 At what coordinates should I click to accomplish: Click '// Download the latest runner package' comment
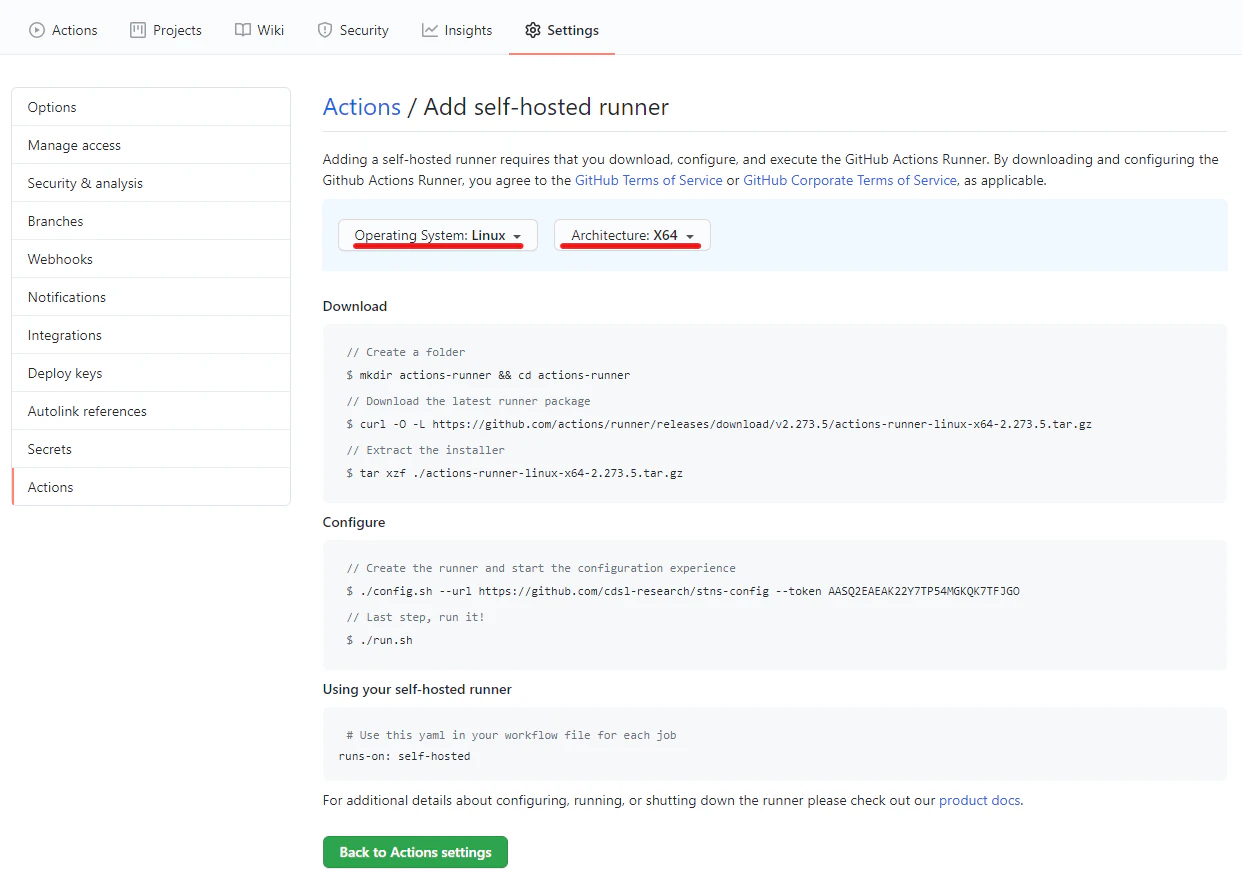pyautogui.click(x=468, y=401)
